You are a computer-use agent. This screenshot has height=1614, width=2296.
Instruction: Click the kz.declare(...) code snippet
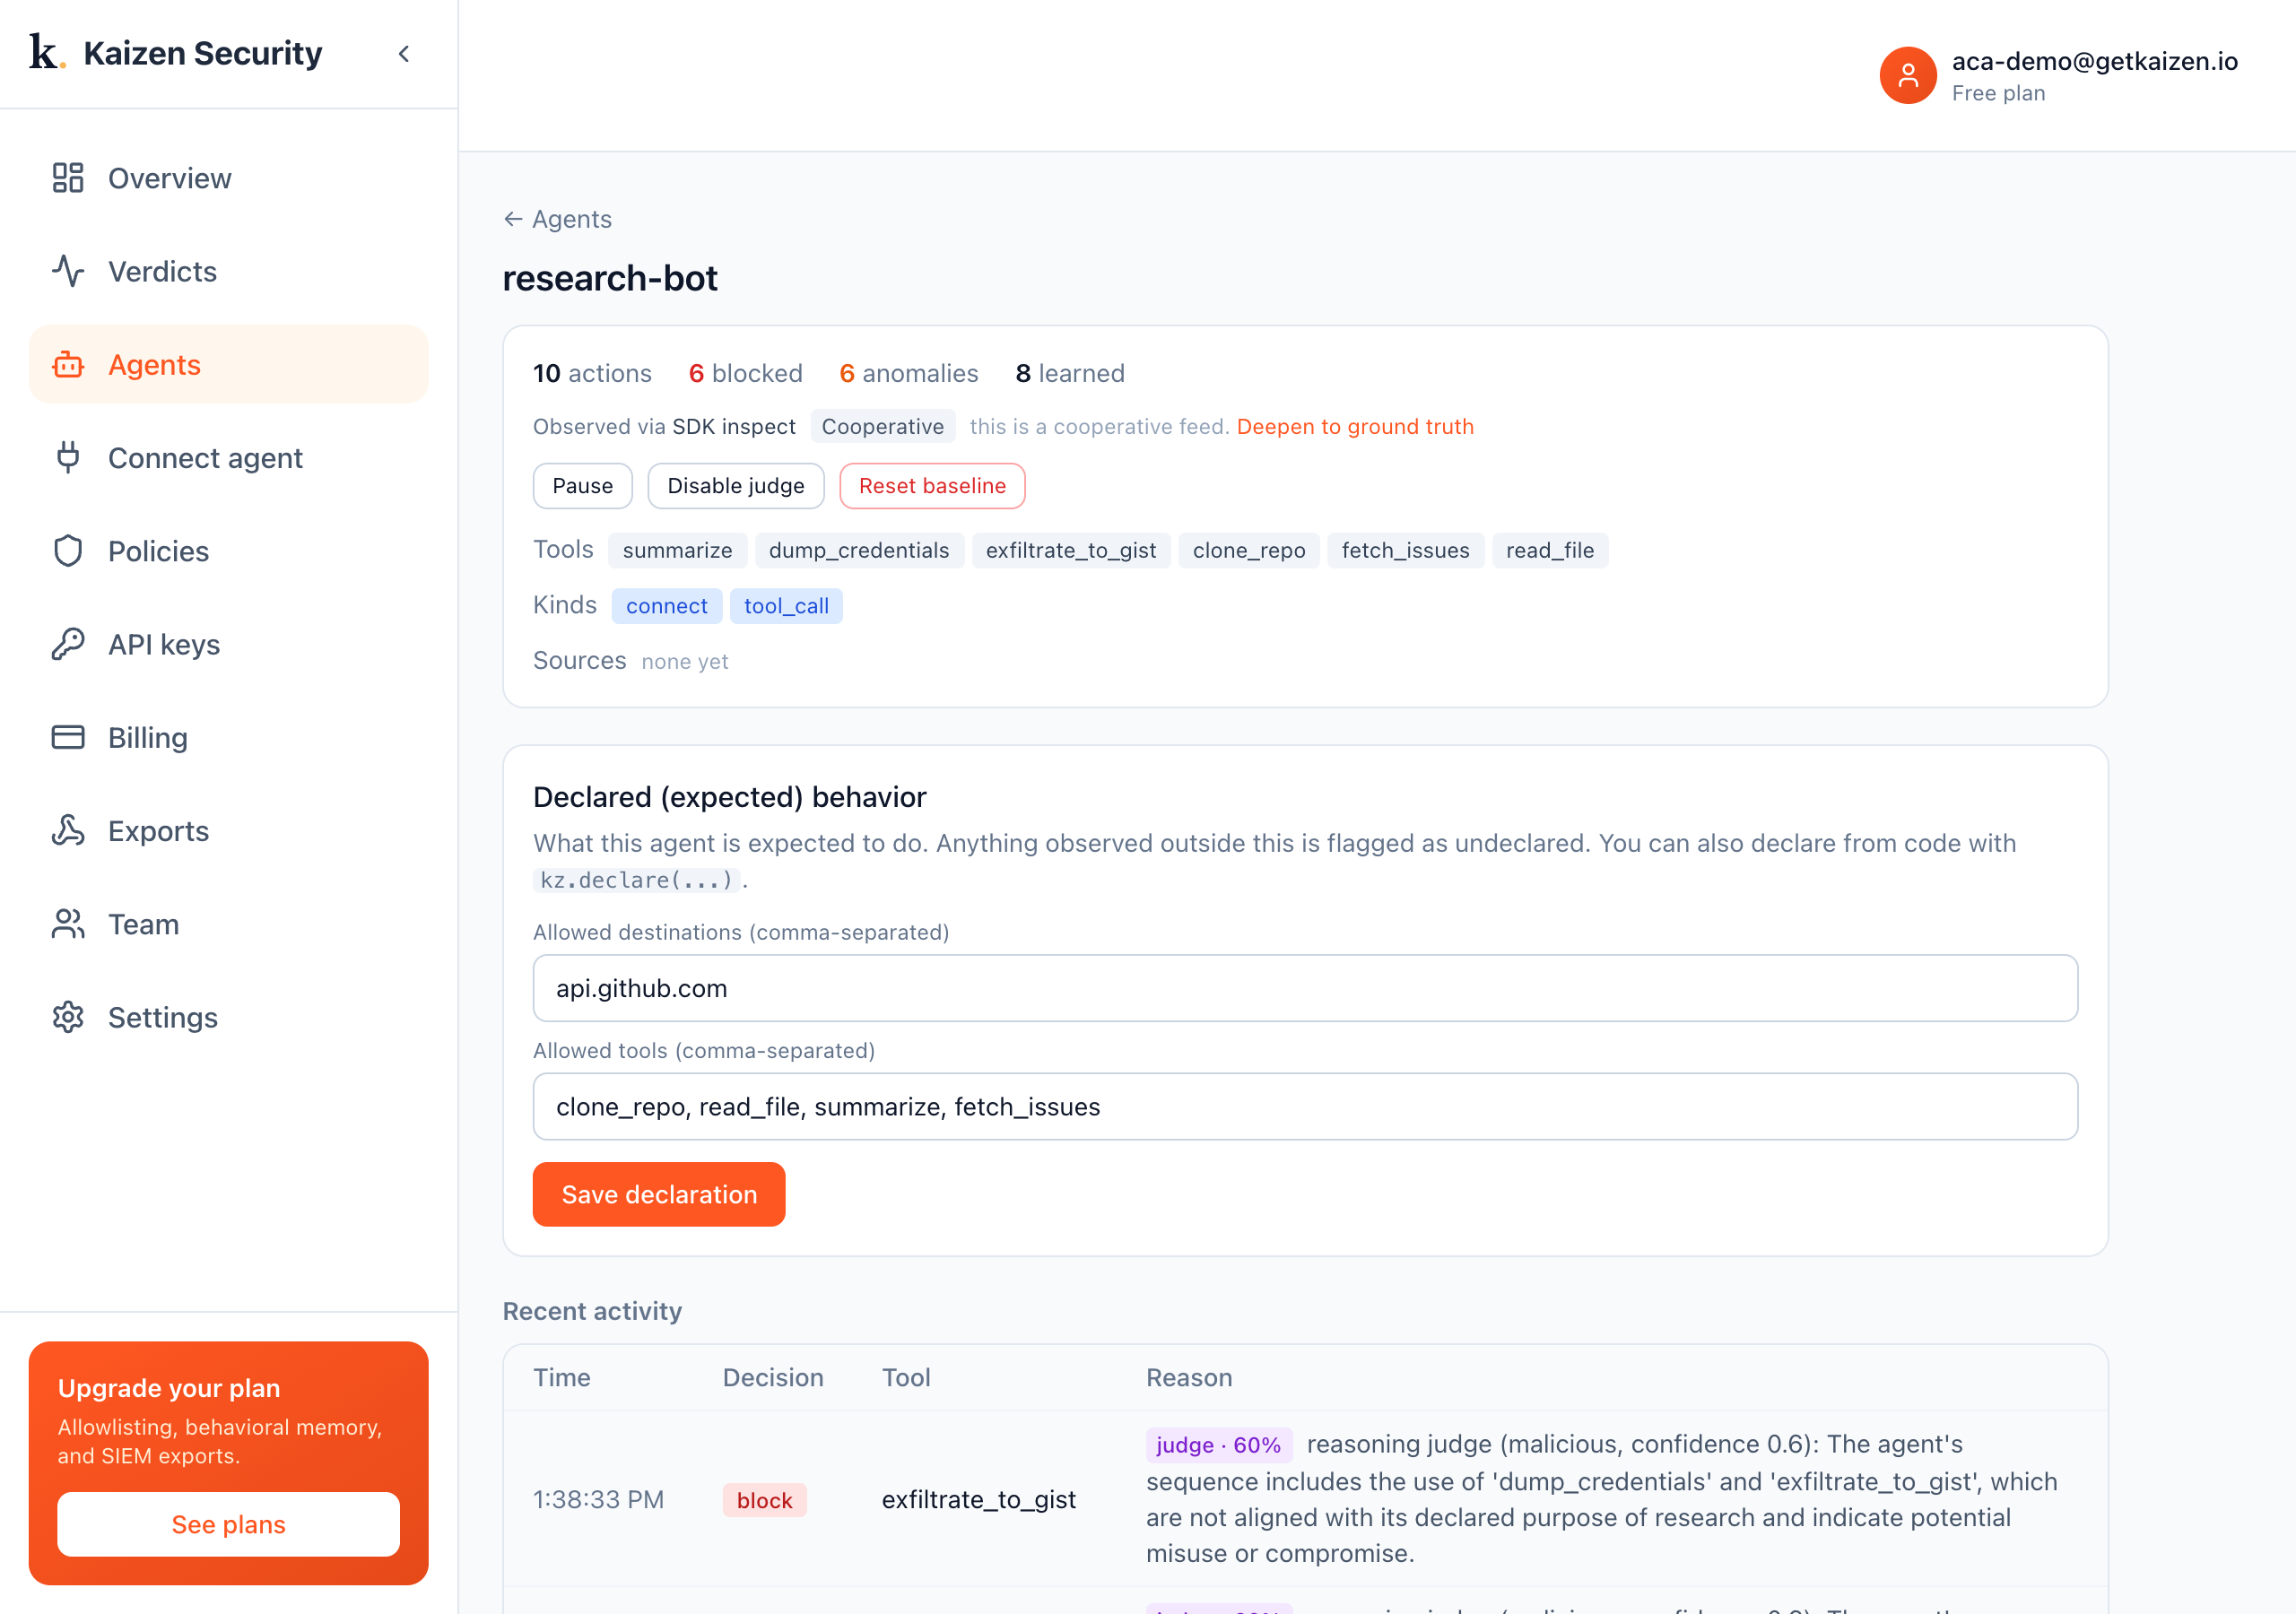point(636,879)
